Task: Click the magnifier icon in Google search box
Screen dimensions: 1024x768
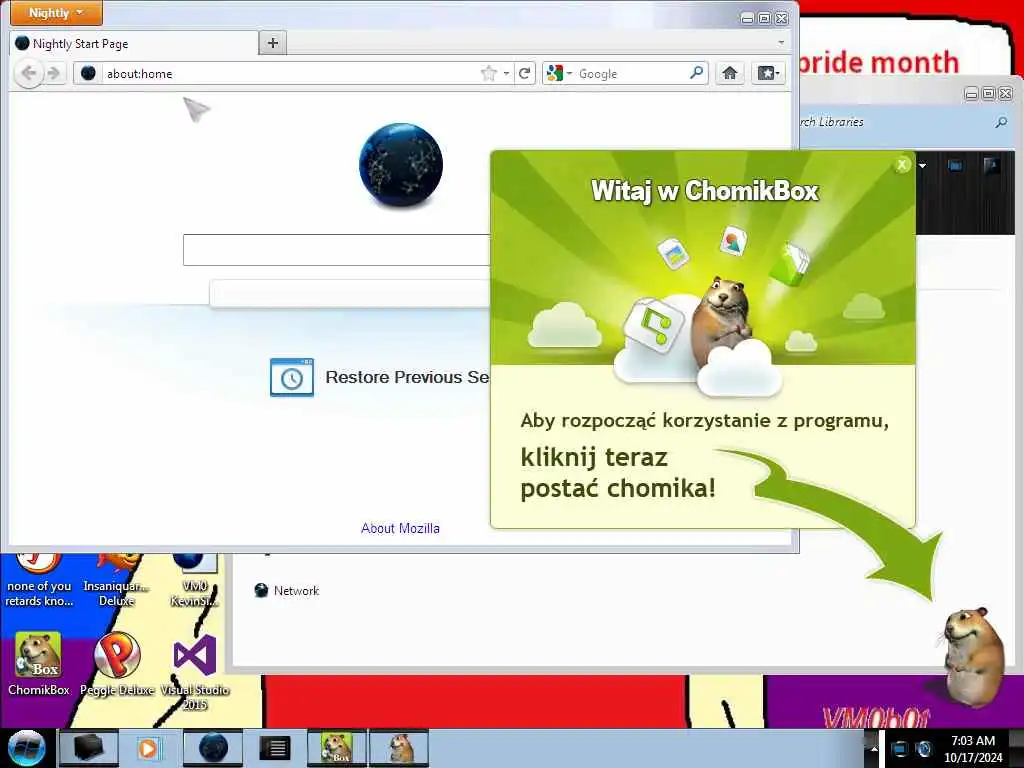Action: 697,72
